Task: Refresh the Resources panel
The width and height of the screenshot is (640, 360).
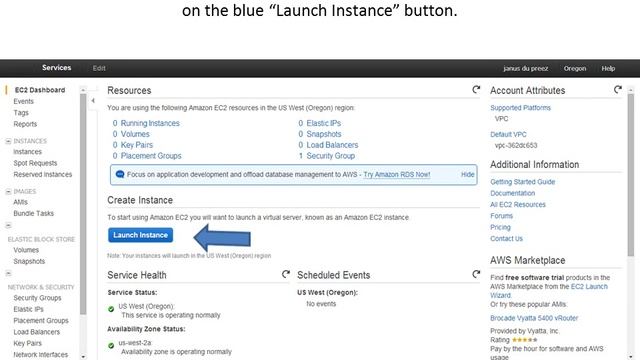Action: [x=476, y=89]
